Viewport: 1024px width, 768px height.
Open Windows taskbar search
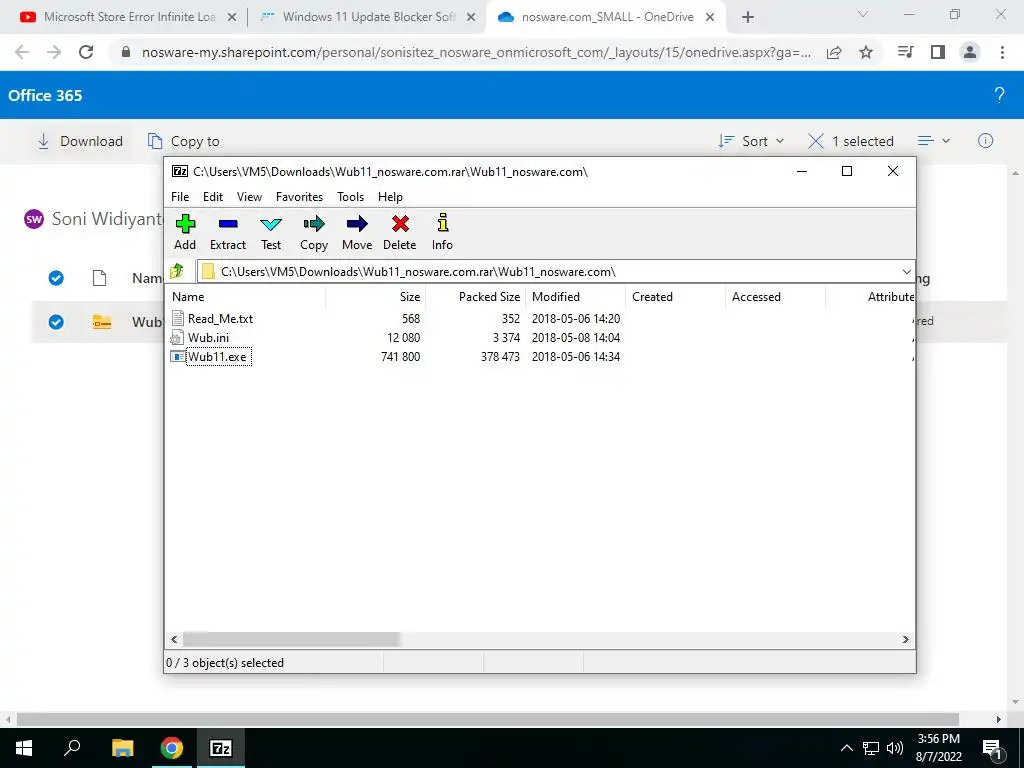(72, 748)
